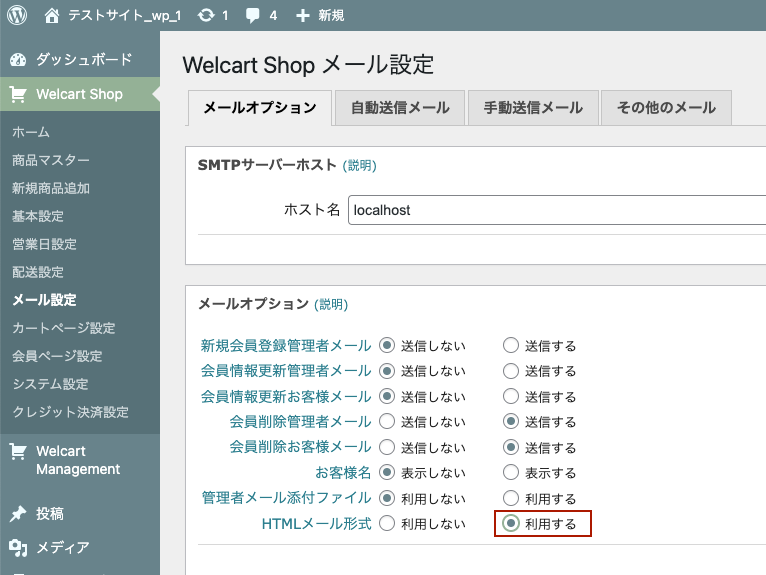Open 配送設定 submenu item

[38, 272]
